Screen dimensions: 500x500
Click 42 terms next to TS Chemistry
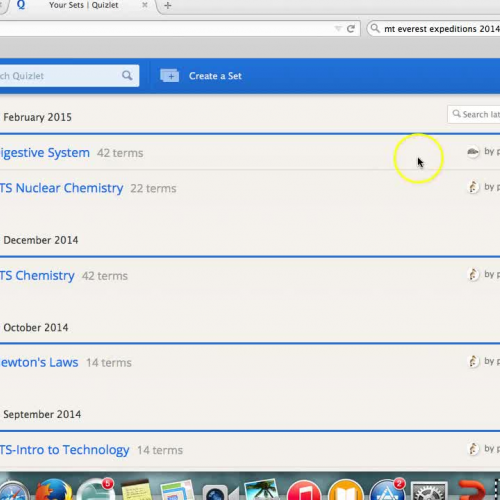(105, 276)
